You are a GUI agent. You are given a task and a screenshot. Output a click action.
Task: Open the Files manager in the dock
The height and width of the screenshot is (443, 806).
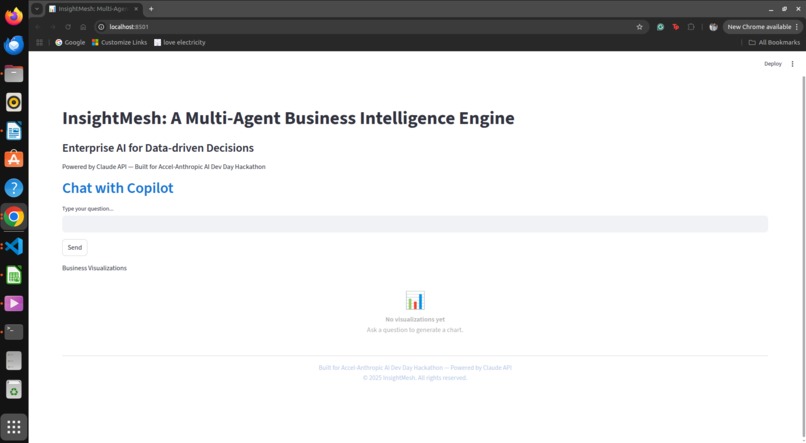click(14, 74)
